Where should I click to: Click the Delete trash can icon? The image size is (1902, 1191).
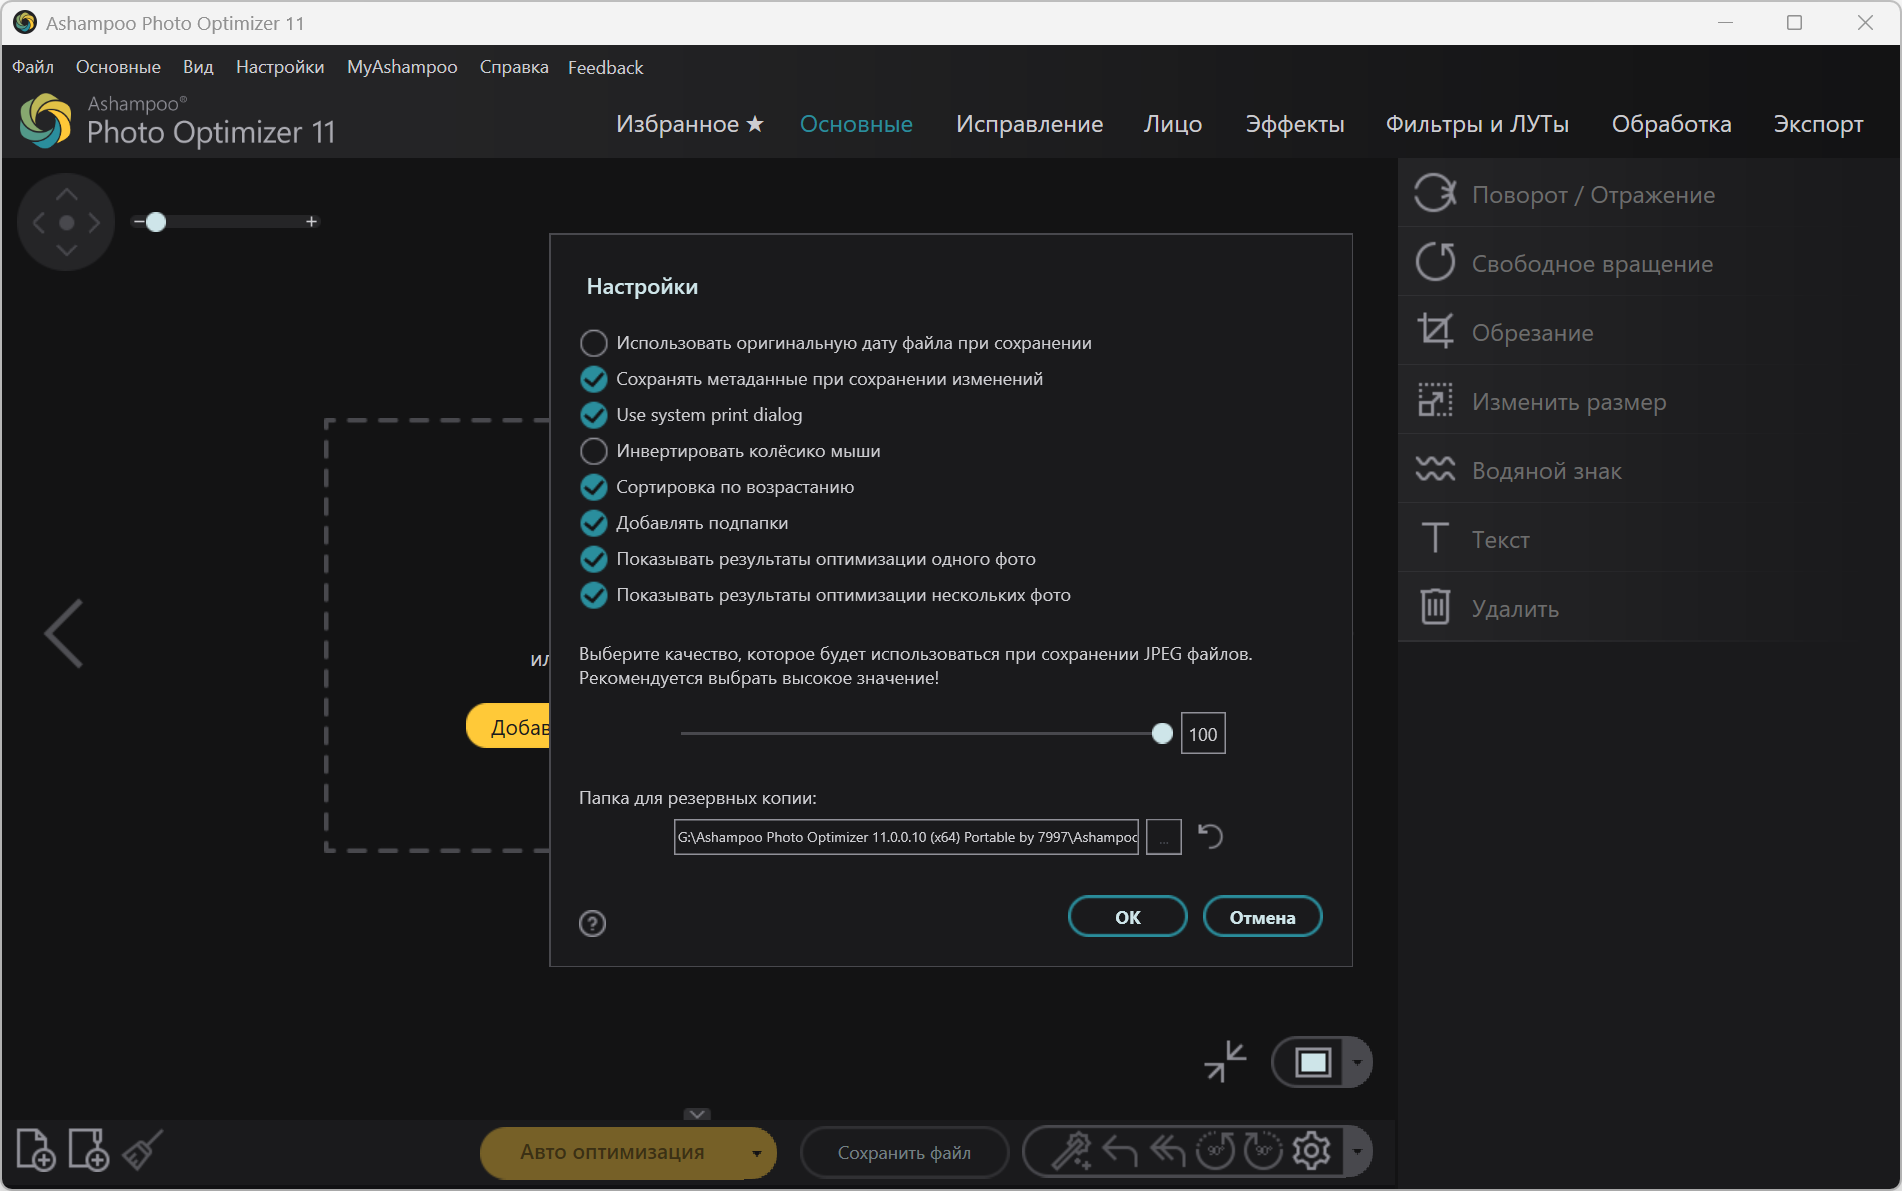point(1435,607)
